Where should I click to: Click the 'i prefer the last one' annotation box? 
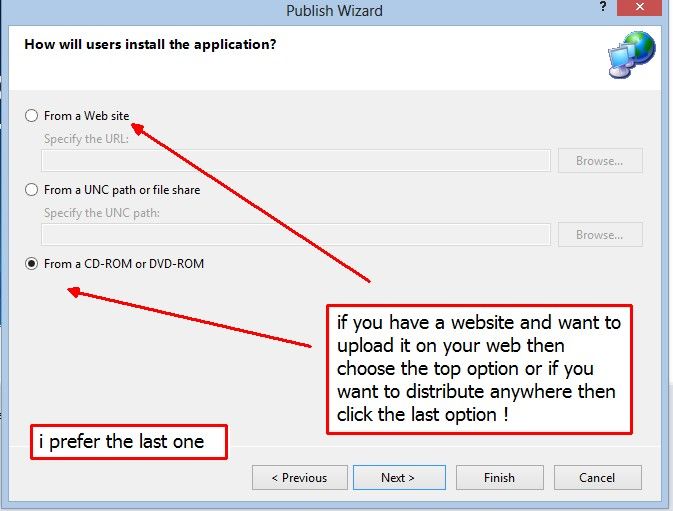point(128,442)
